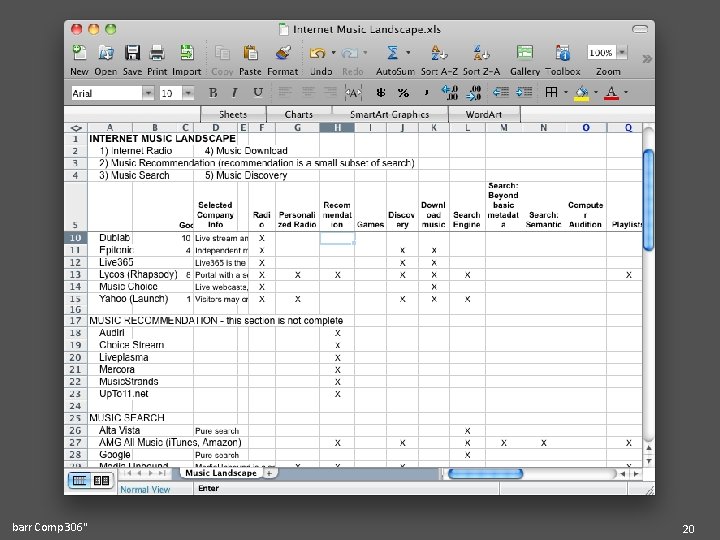
Task: Toggle Italic formatting button
Action: (x=235, y=93)
